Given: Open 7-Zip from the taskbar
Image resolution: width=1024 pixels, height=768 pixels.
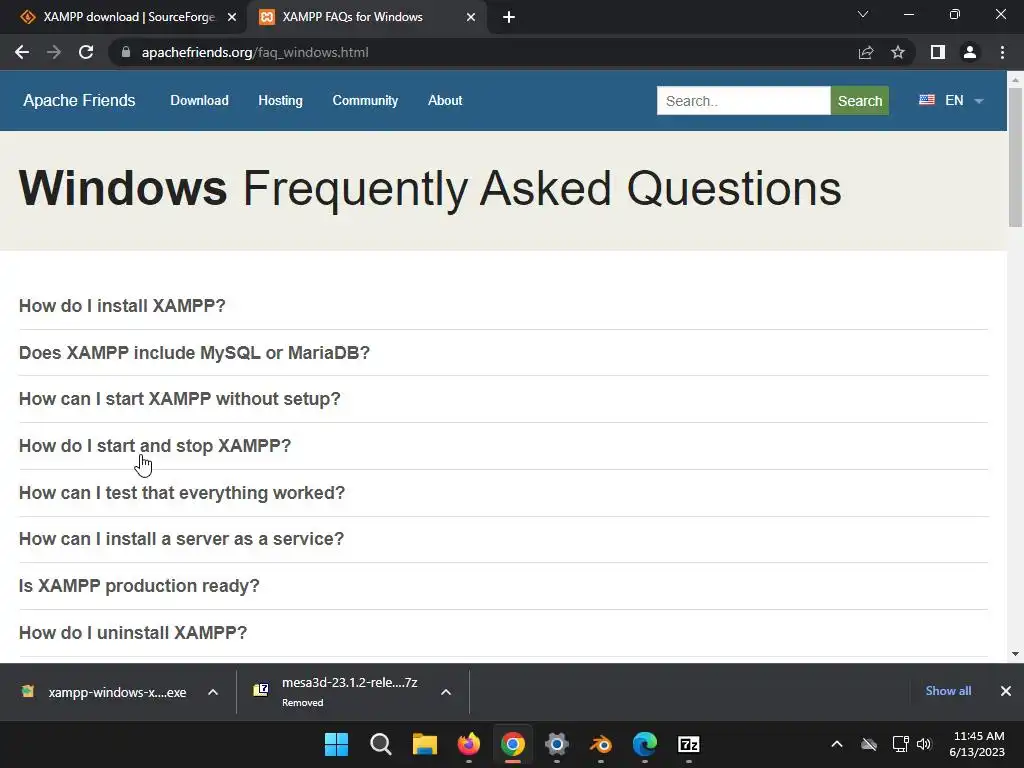Looking at the screenshot, I should 689,744.
